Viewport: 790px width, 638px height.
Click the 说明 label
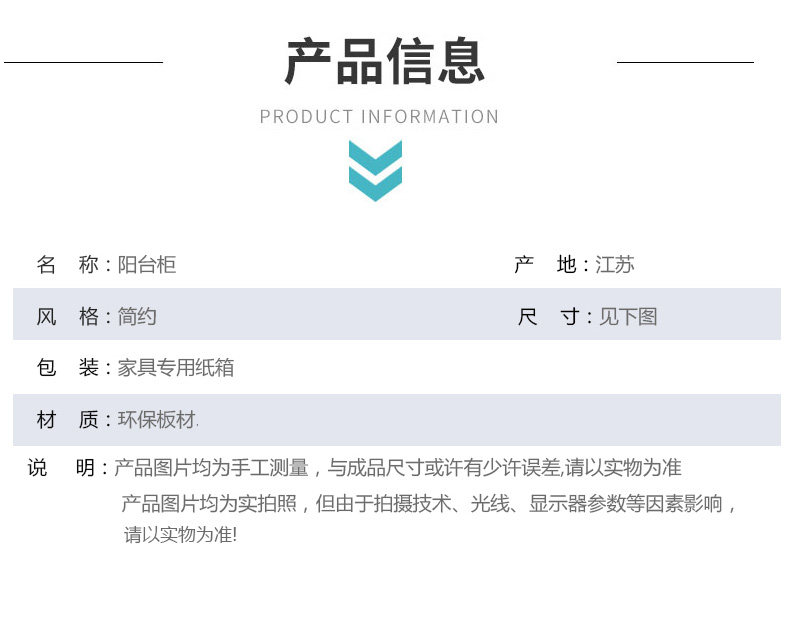tap(61, 468)
